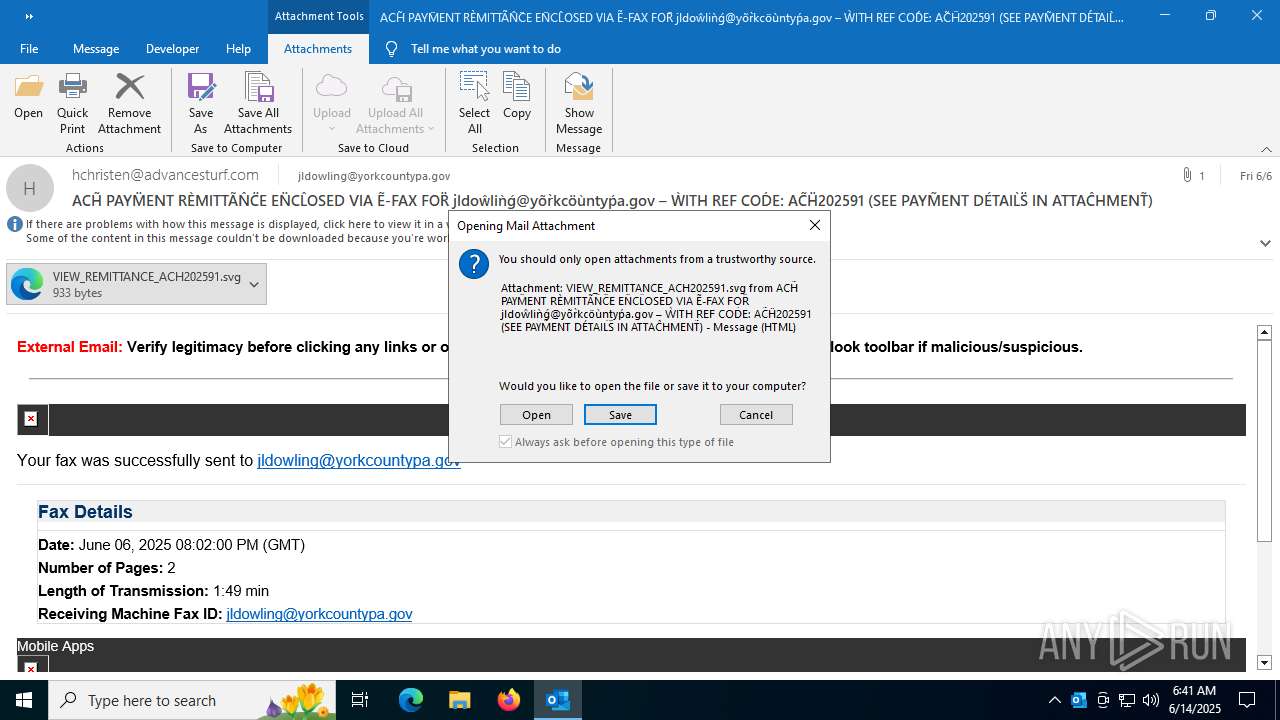The width and height of the screenshot is (1280, 720).
Task: Click the SVG attachment file icon
Action: (x=27, y=284)
